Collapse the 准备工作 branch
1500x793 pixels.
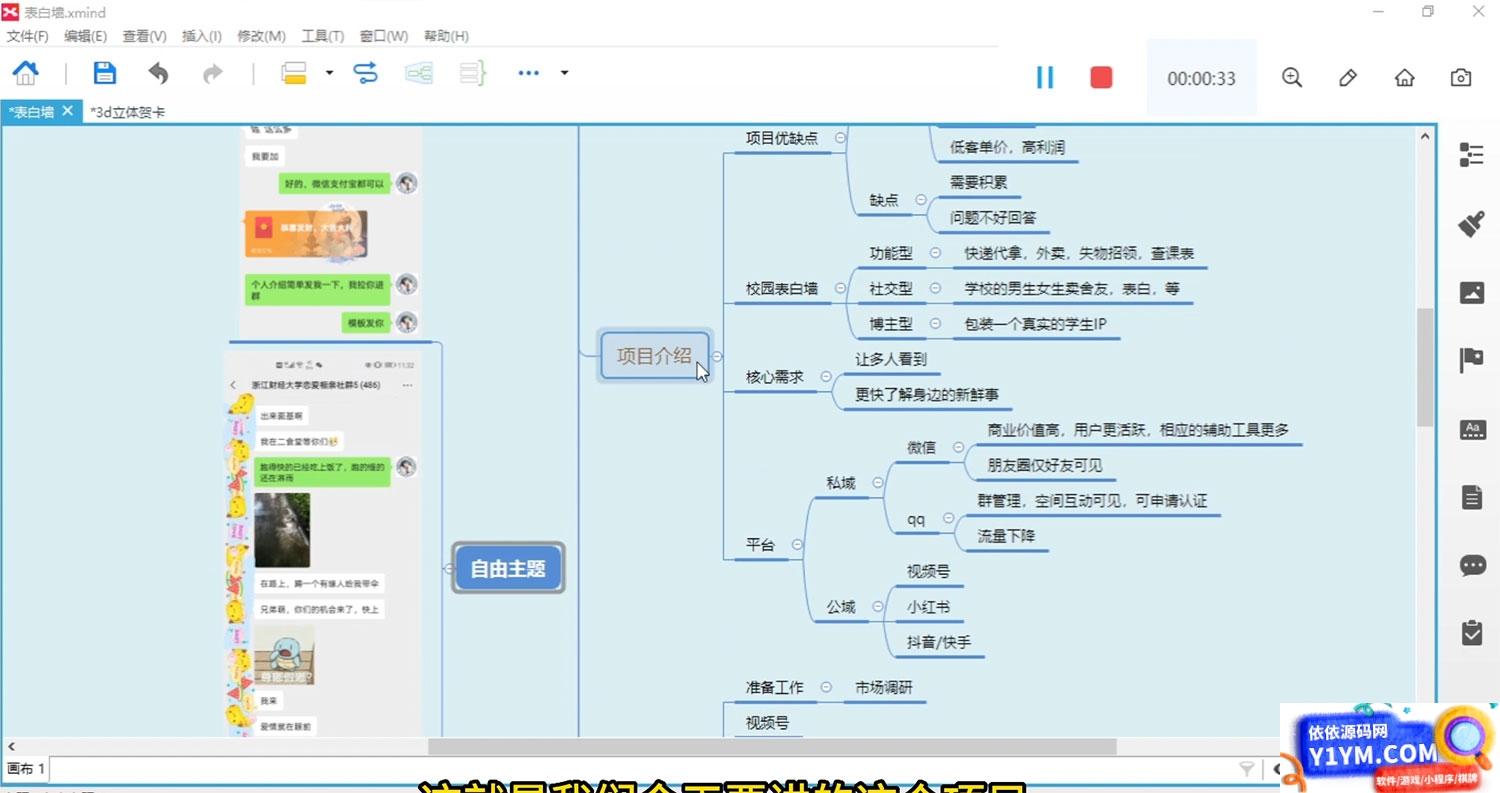click(826, 687)
